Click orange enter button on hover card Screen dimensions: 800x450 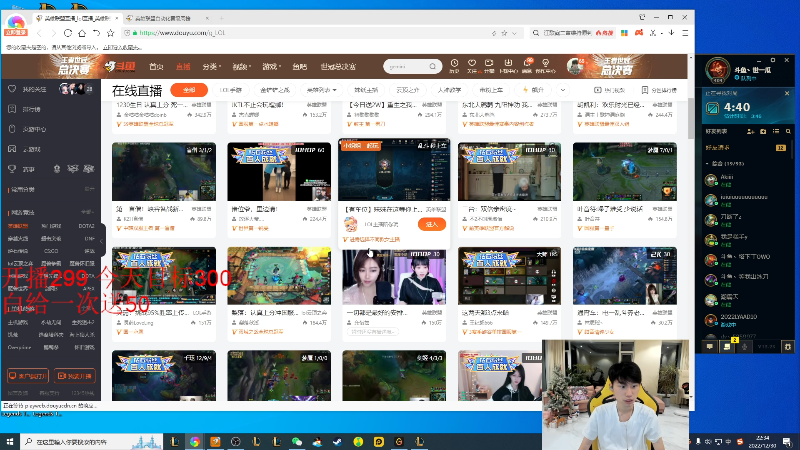point(432,224)
